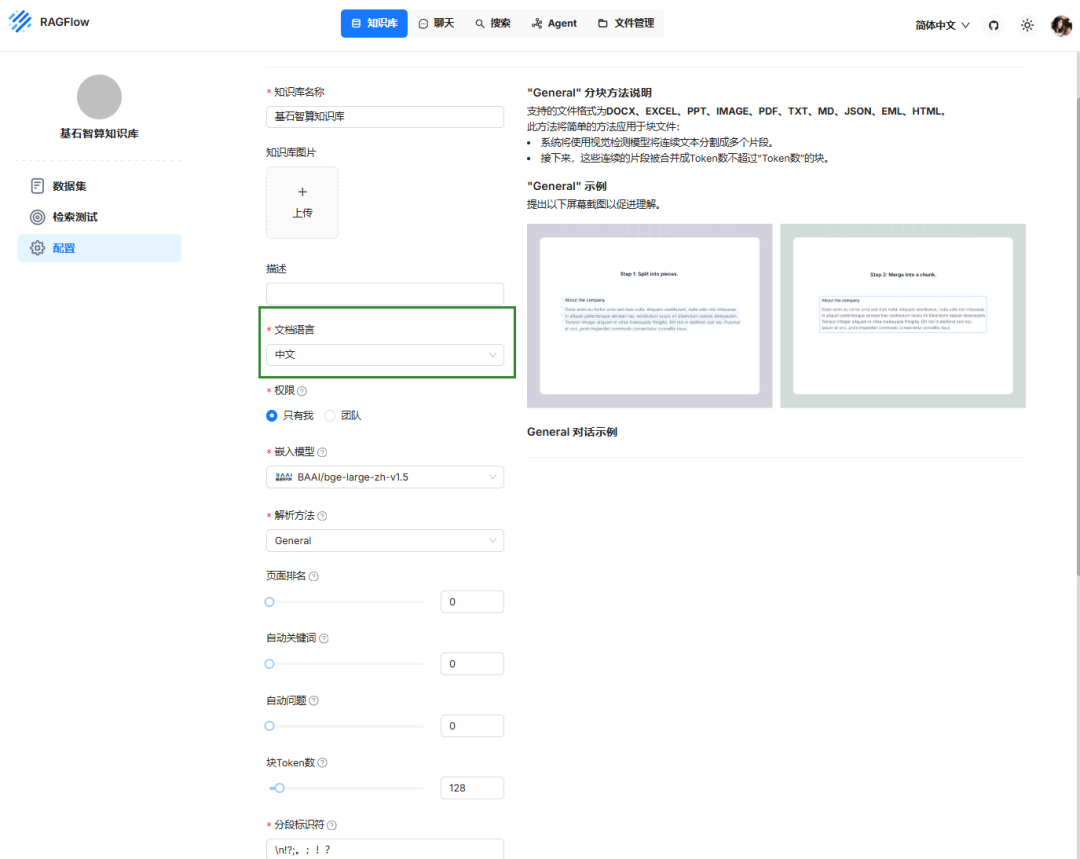
Task: Select the 团队 permission radio
Action: pos(330,416)
